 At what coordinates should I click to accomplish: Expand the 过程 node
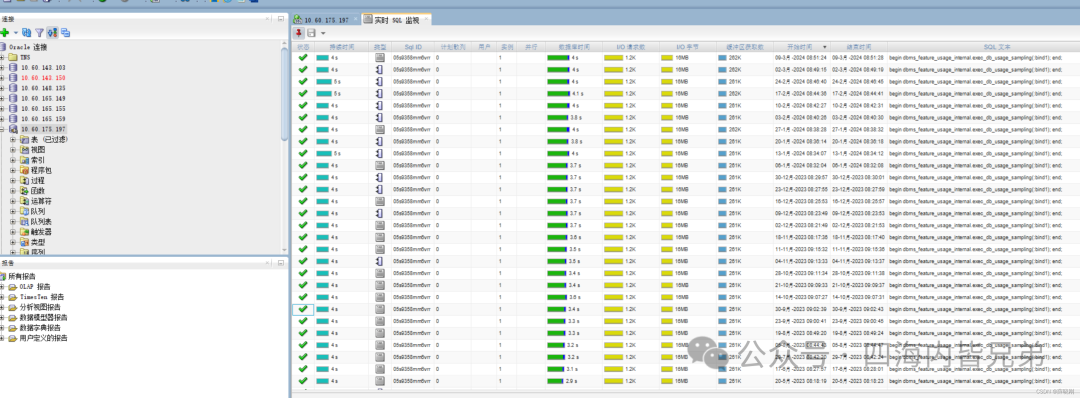pos(13,180)
